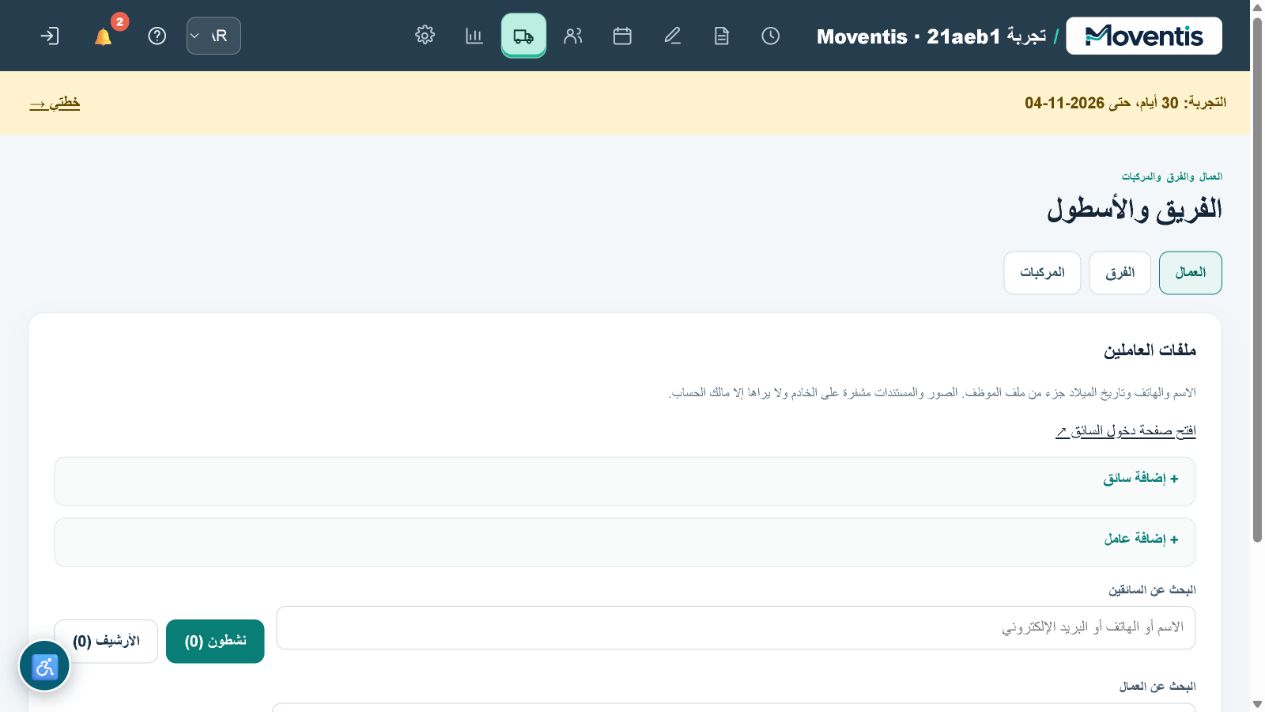The height and width of the screenshot is (712, 1265).
Task: Switch to the الفرق tab
Action: click(x=1120, y=273)
